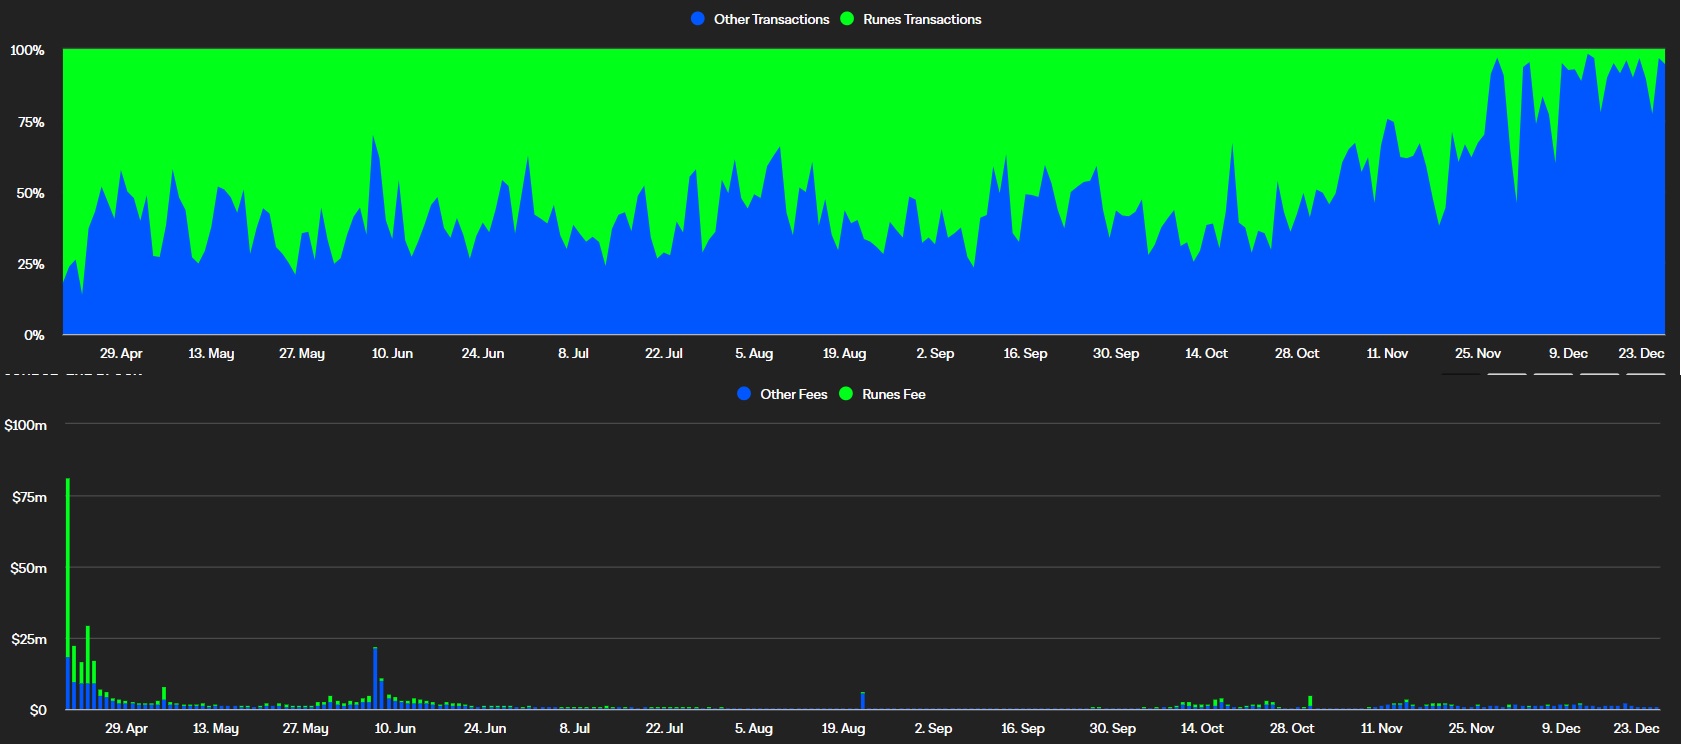Toggle the Other Fees legend label
This screenshot has height=748, width=1681.
(793, 394)
